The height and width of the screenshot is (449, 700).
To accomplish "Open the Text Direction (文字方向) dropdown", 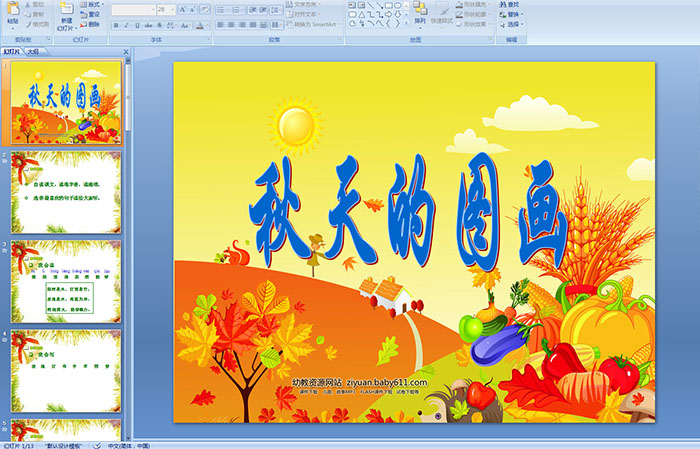I will coord(304,4).
